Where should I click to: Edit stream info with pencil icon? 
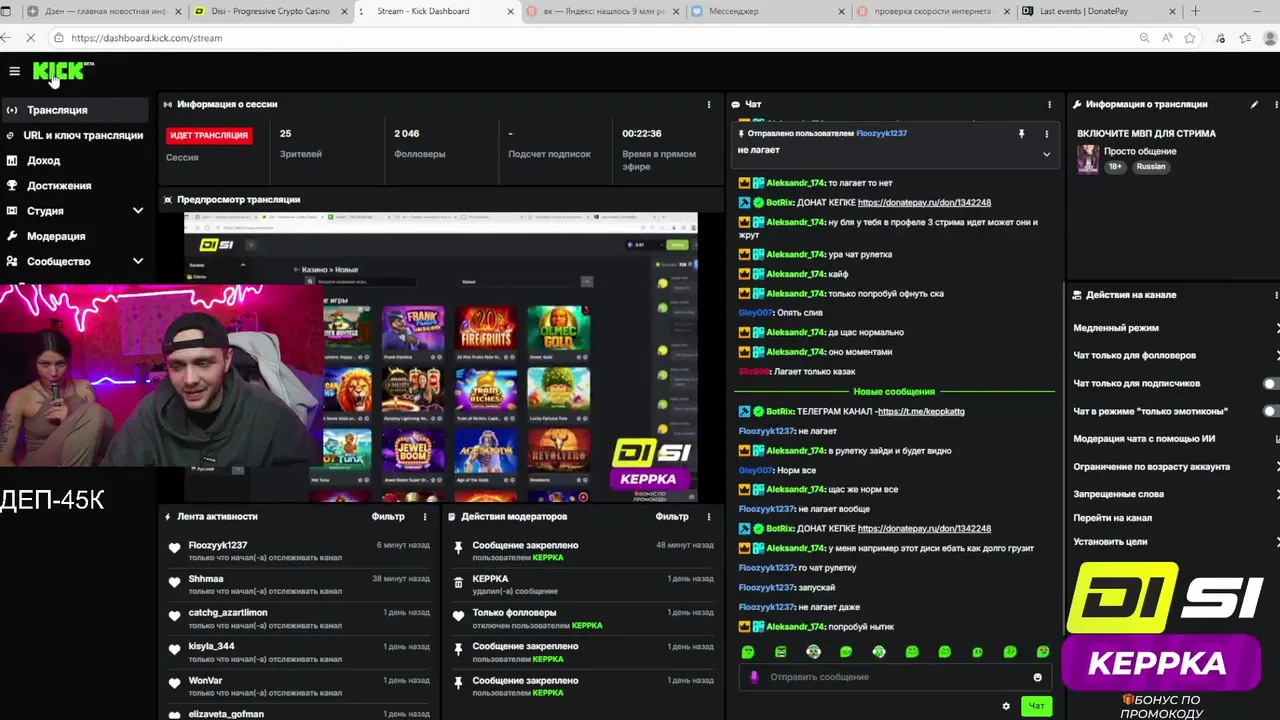(x=1254, y=104)
